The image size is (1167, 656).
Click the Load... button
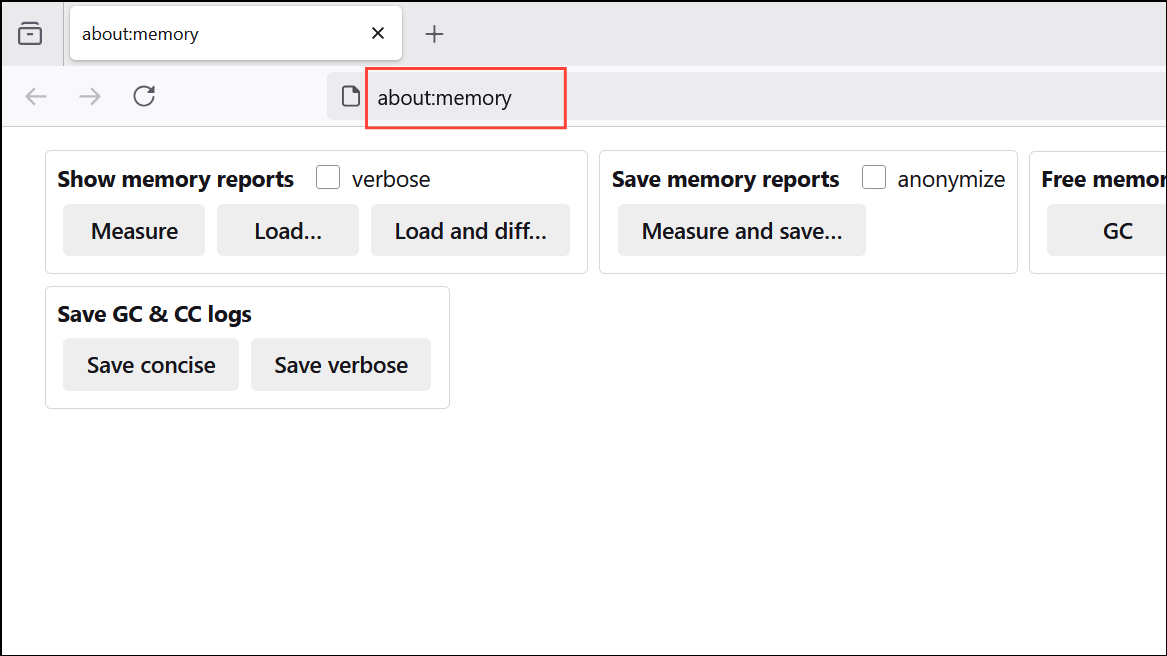[x=287, y=230]
